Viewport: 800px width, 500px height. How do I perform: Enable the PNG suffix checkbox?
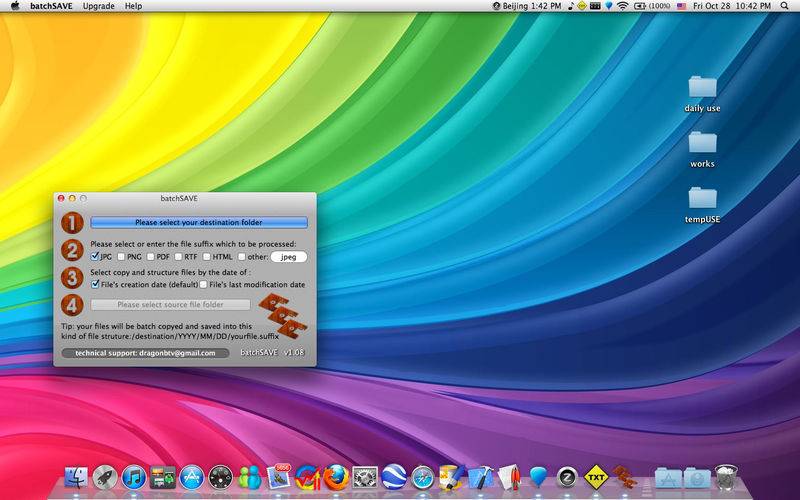point(121,257)
